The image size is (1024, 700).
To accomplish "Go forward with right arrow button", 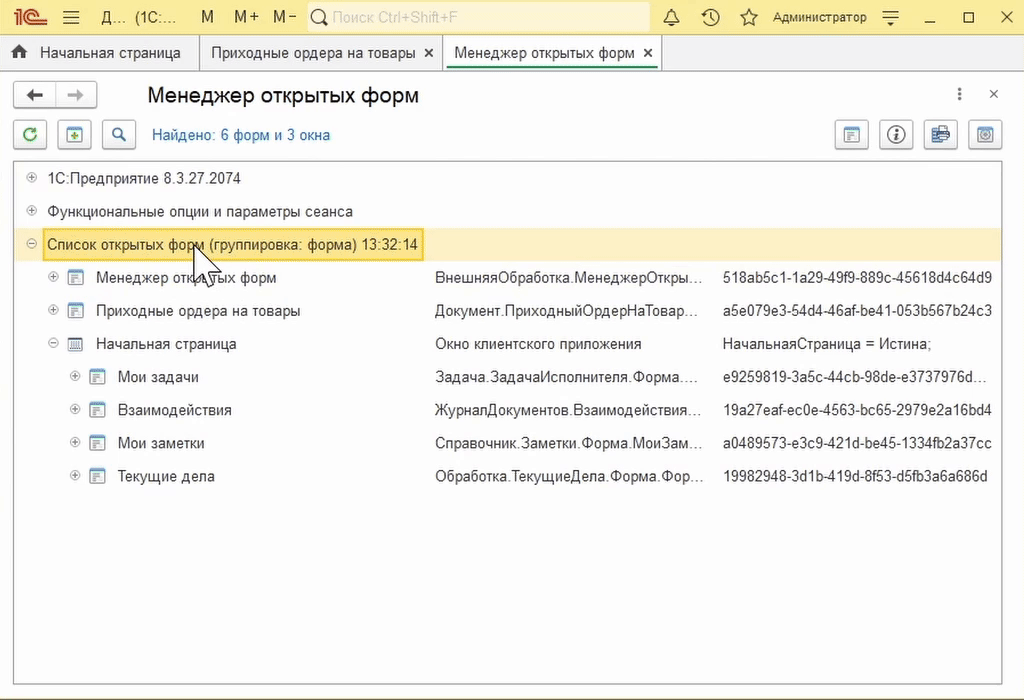I will (76, 95).
